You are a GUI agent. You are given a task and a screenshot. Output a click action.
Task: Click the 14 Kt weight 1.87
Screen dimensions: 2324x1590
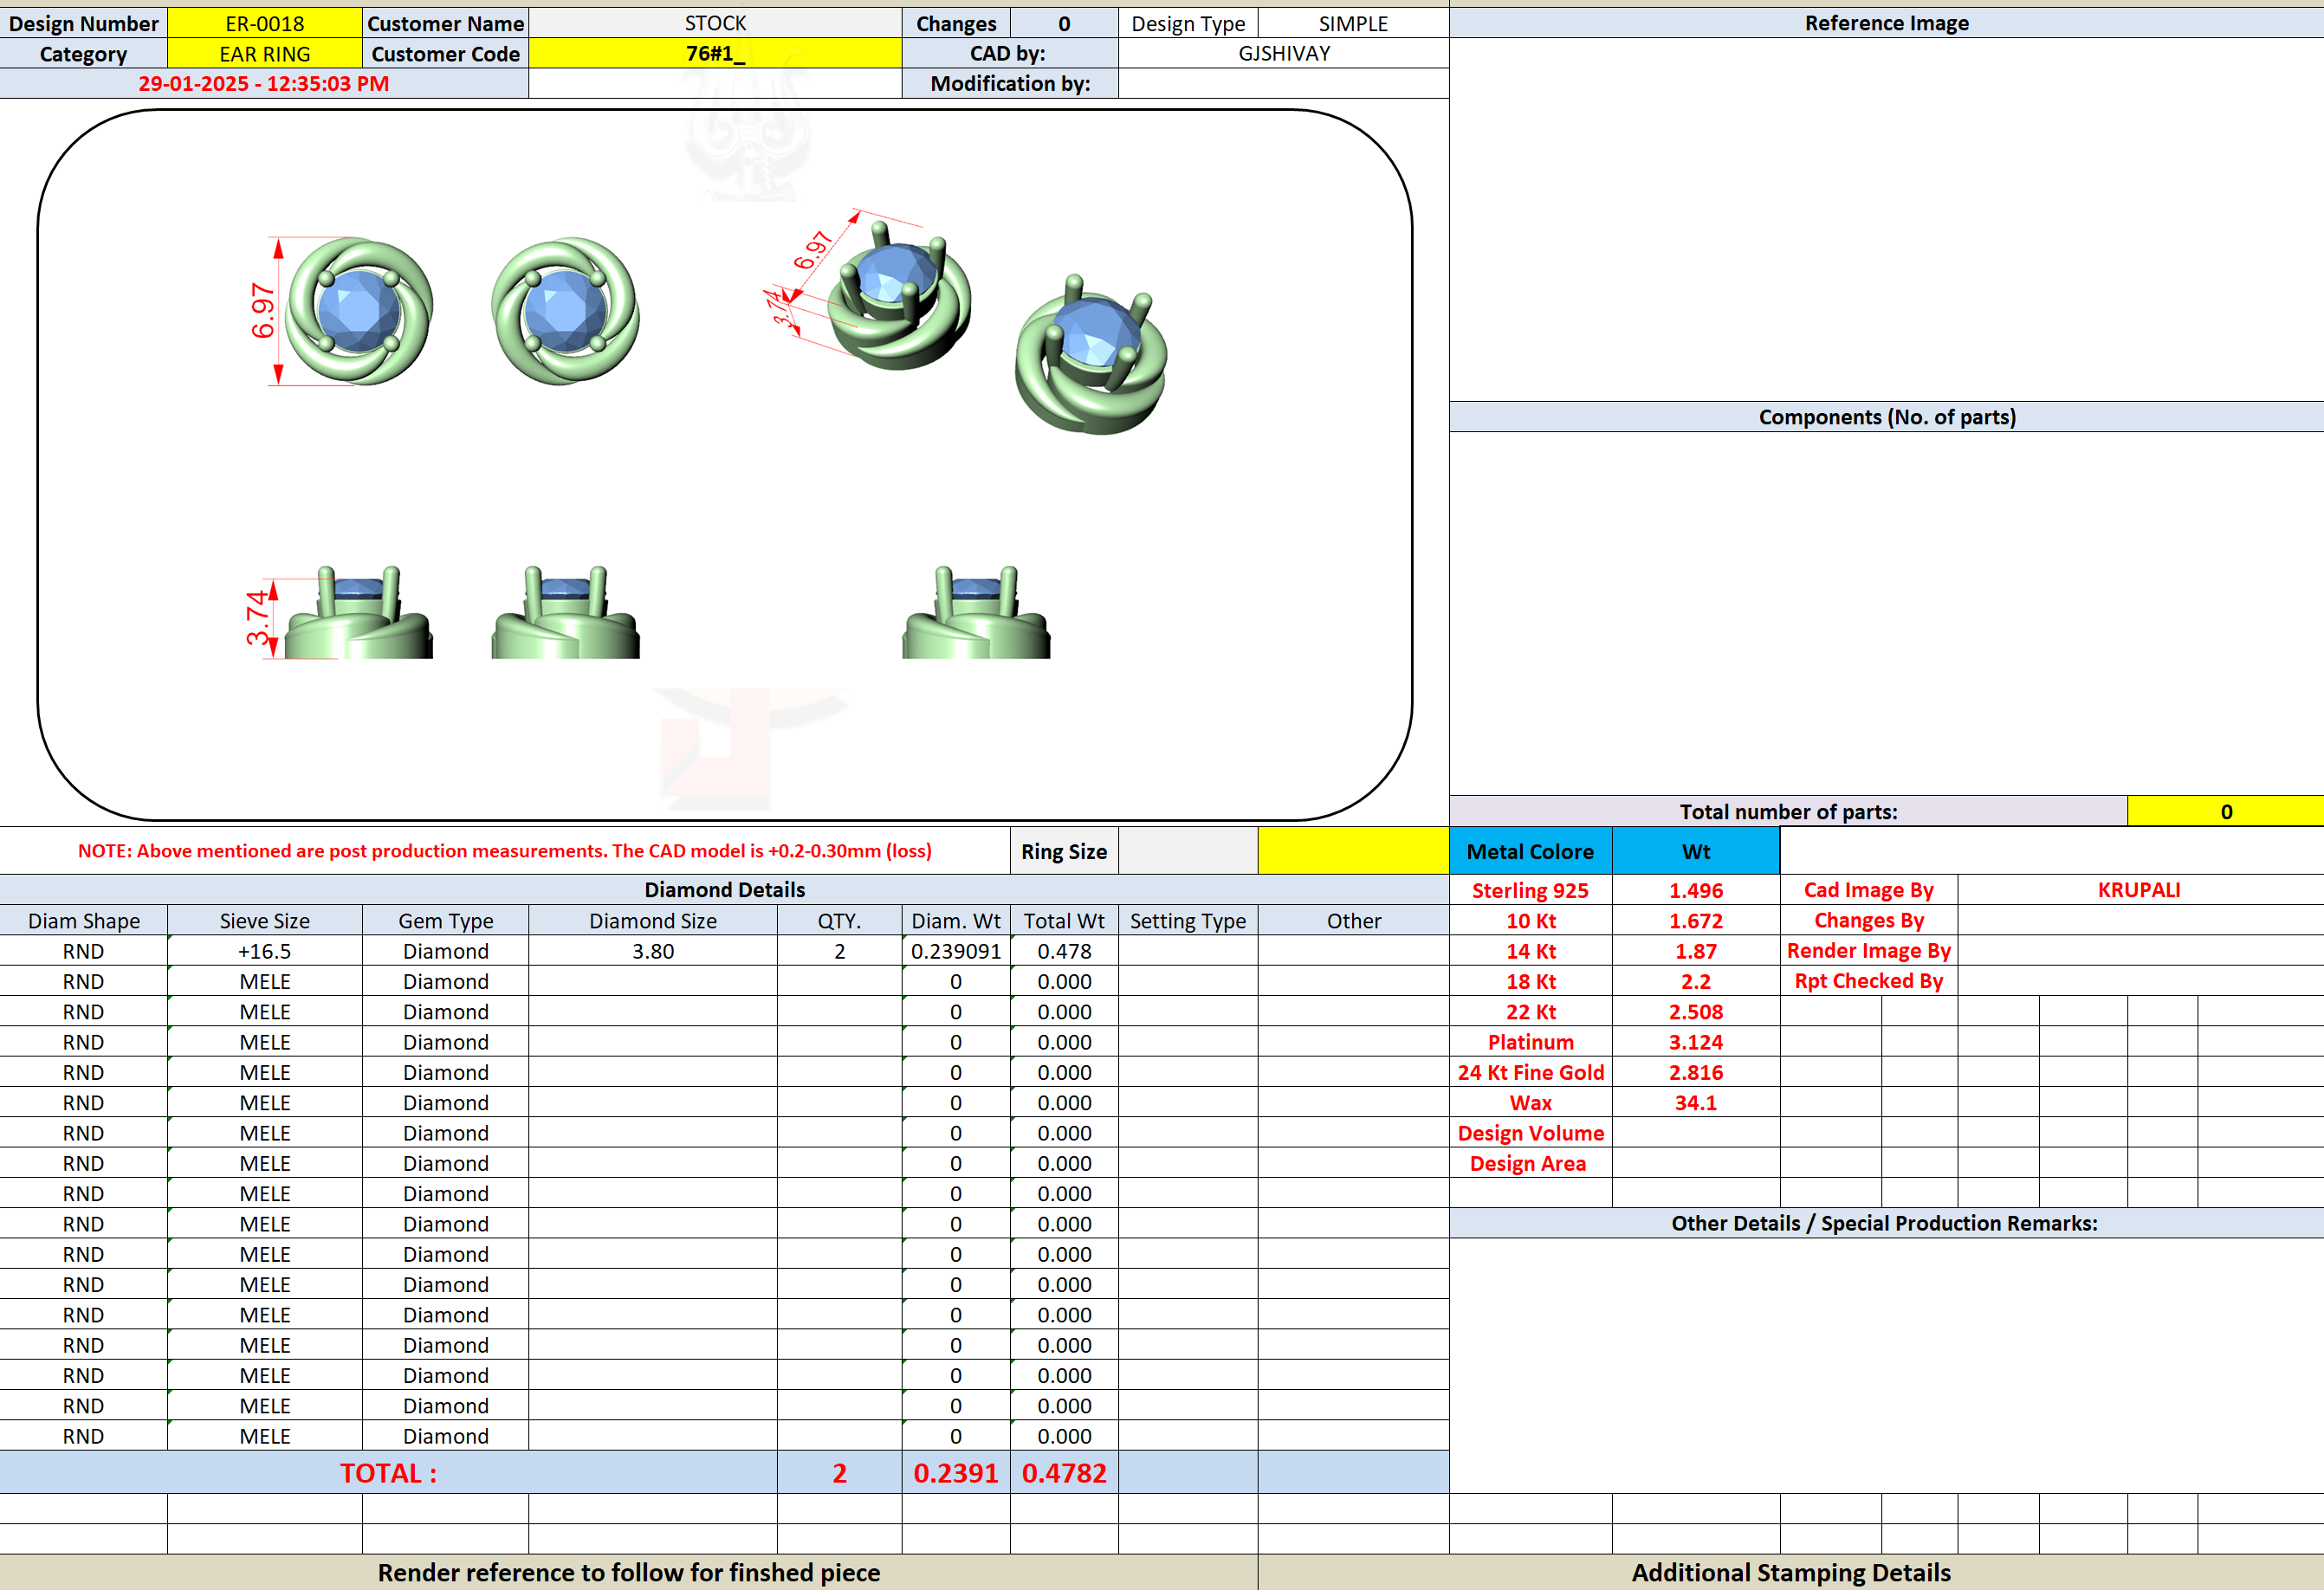click(x=1696, y=951)
